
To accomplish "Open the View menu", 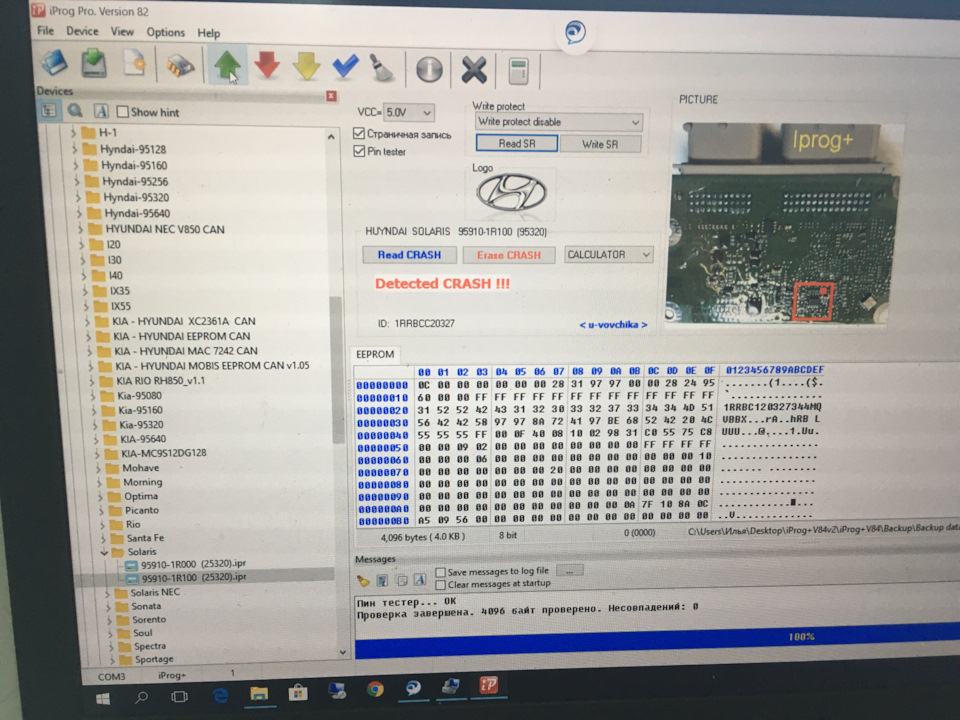I will click(122, 31).
